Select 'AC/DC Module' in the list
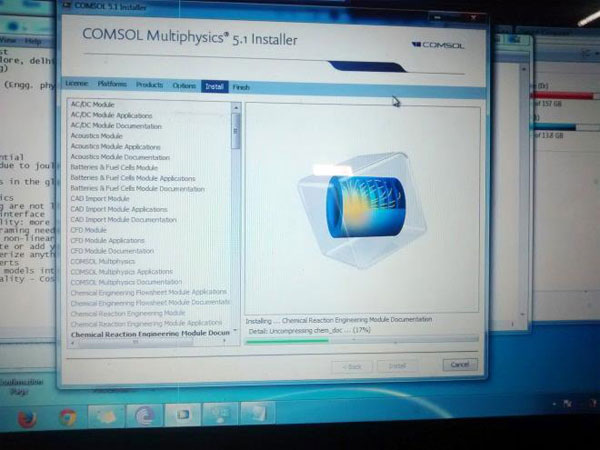 point(93,104)
